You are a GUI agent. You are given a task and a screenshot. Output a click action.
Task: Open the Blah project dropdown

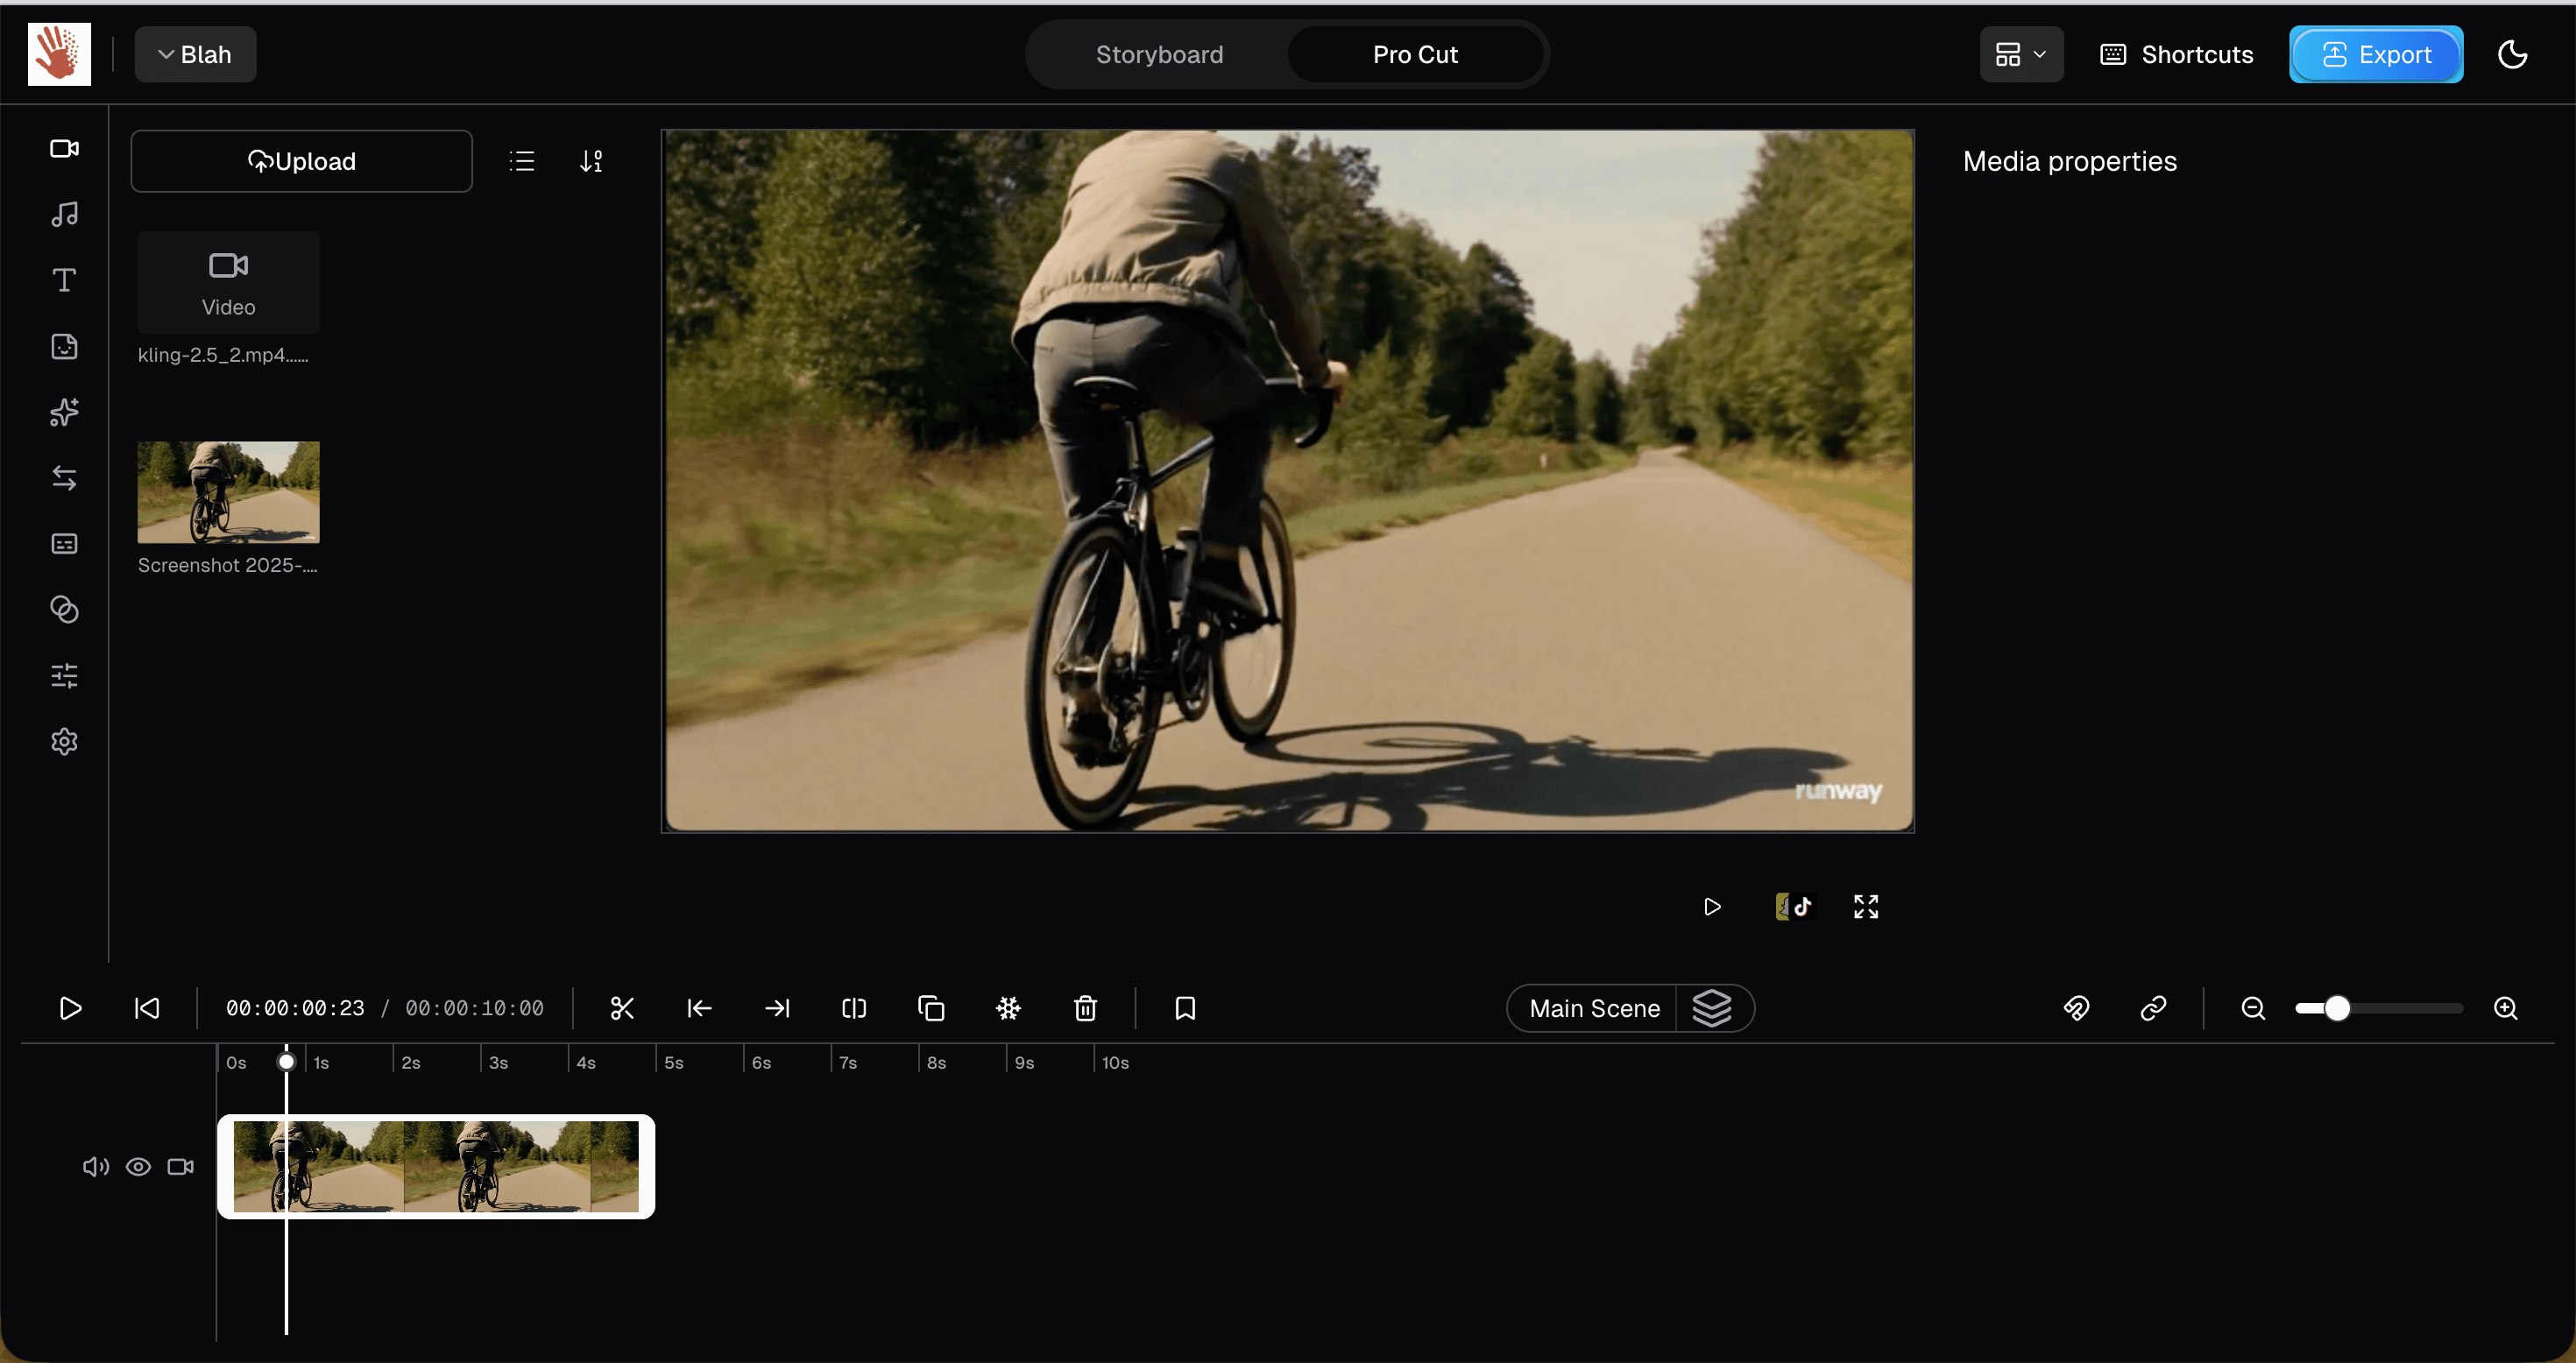tap(195, 54)
